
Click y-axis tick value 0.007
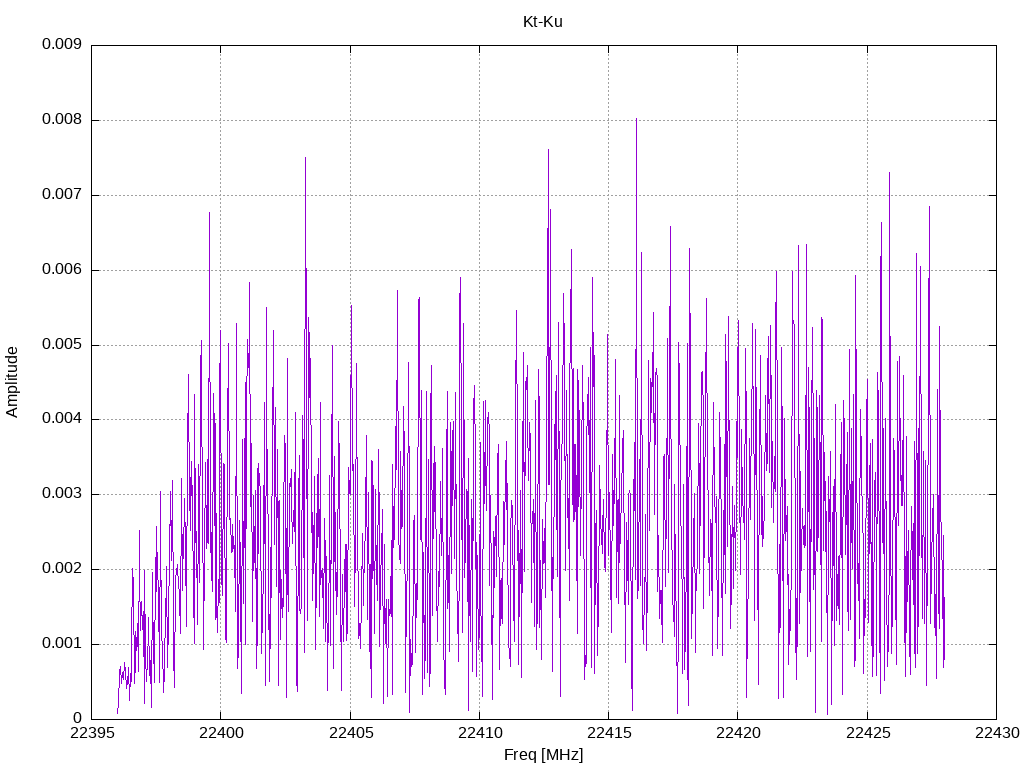coord(62,195)
